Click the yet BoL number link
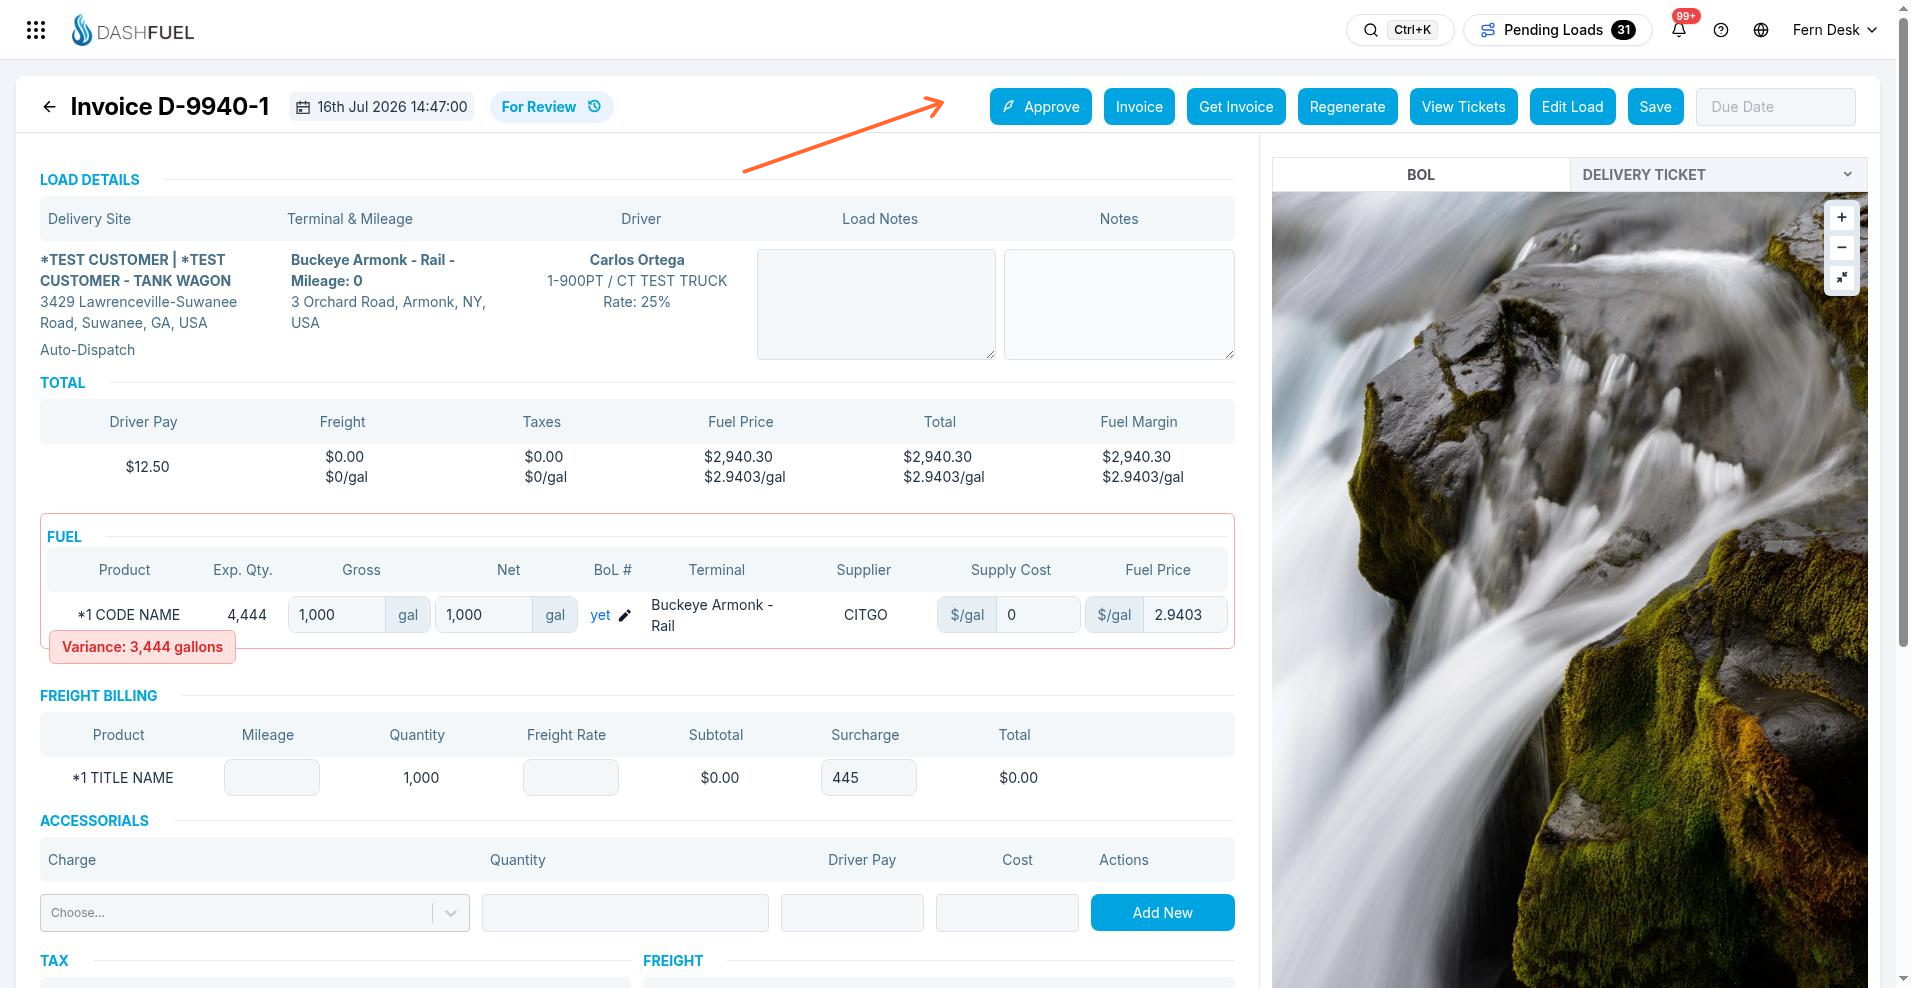 600,615
